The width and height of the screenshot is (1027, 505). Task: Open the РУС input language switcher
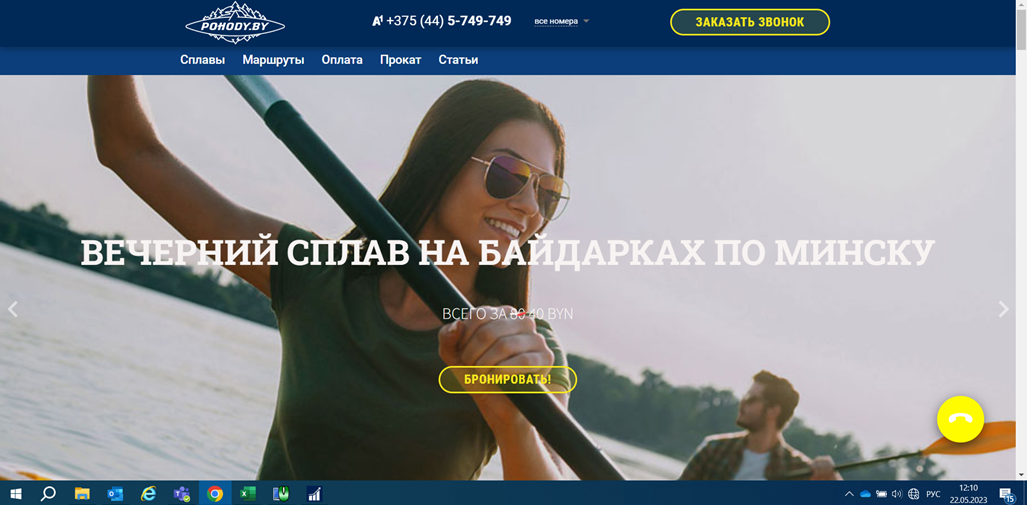click(933, 494)
